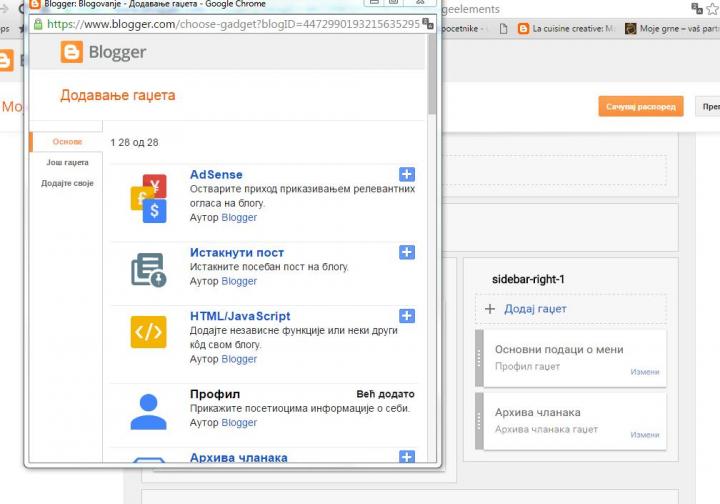Click the Blogger logo in popup header

[103, 52]
